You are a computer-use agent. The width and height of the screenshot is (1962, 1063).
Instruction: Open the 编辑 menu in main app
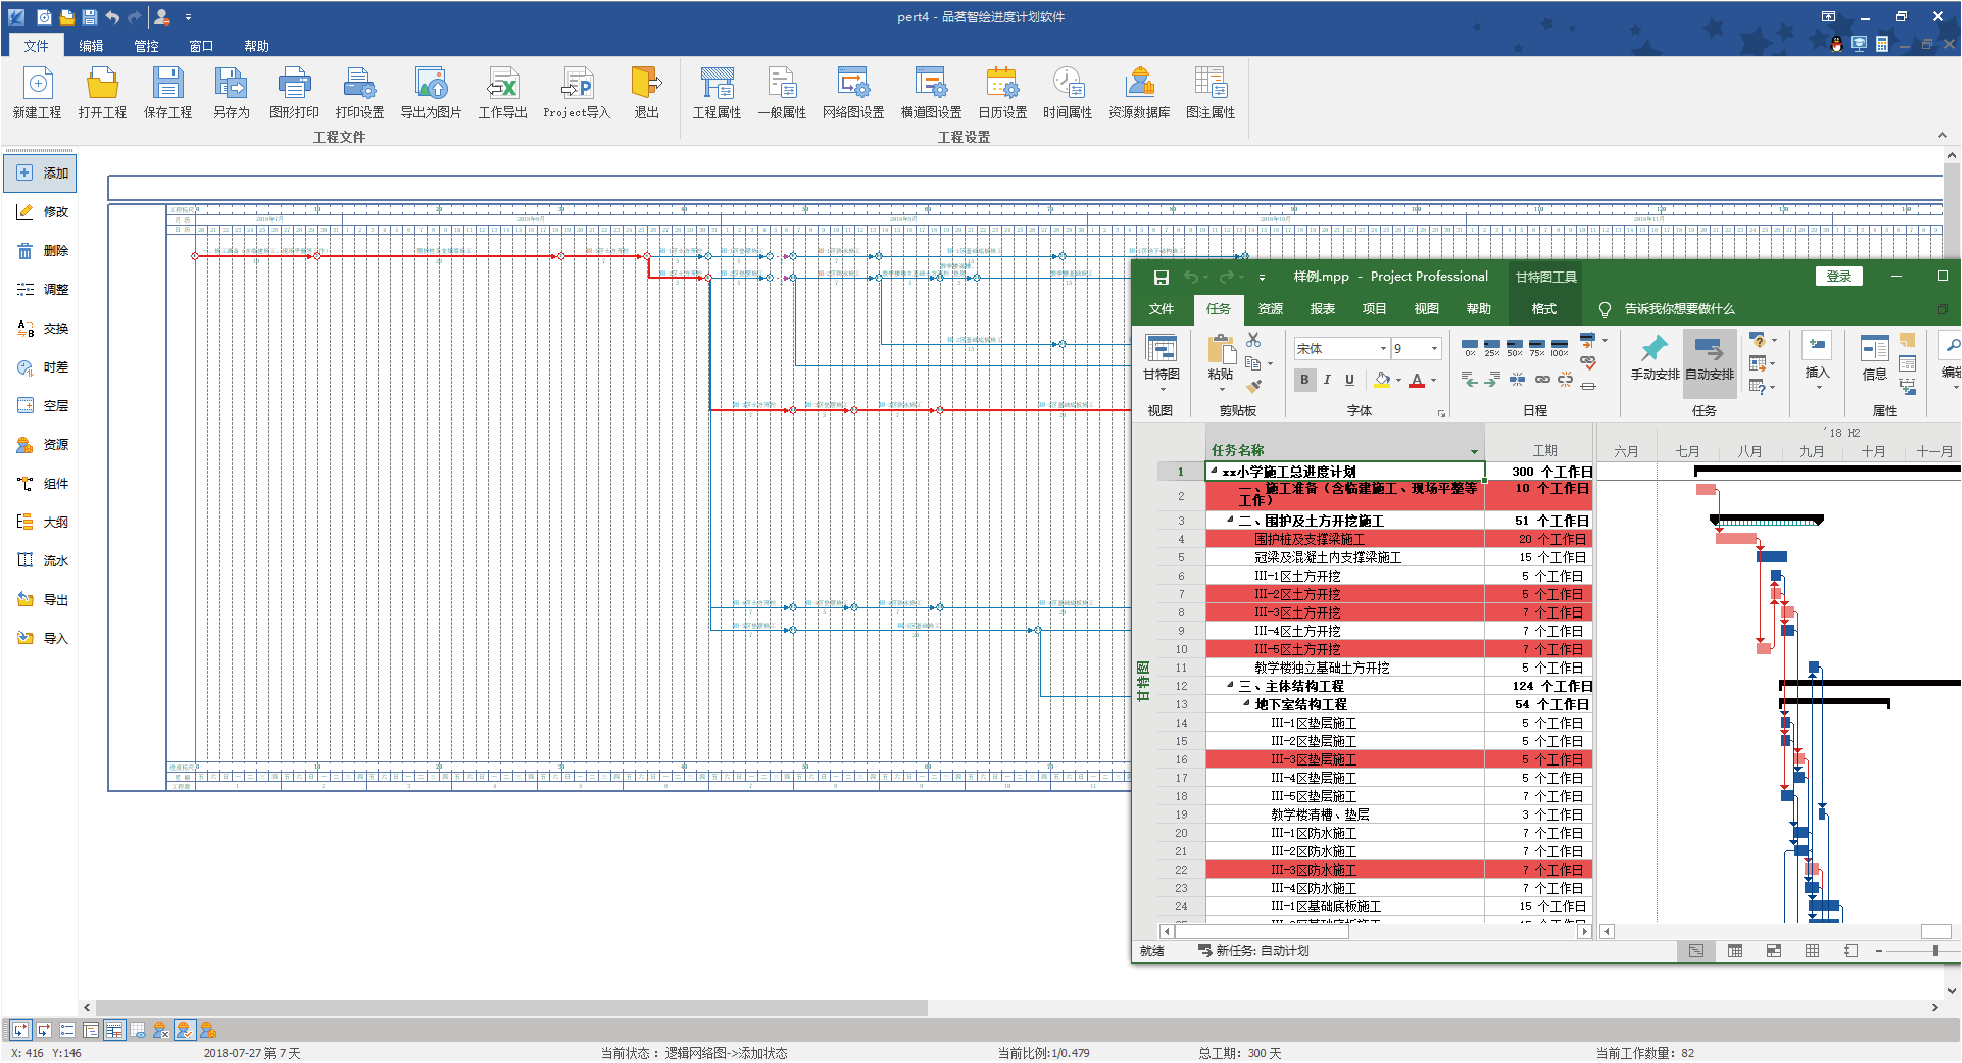tap(91, 46)
